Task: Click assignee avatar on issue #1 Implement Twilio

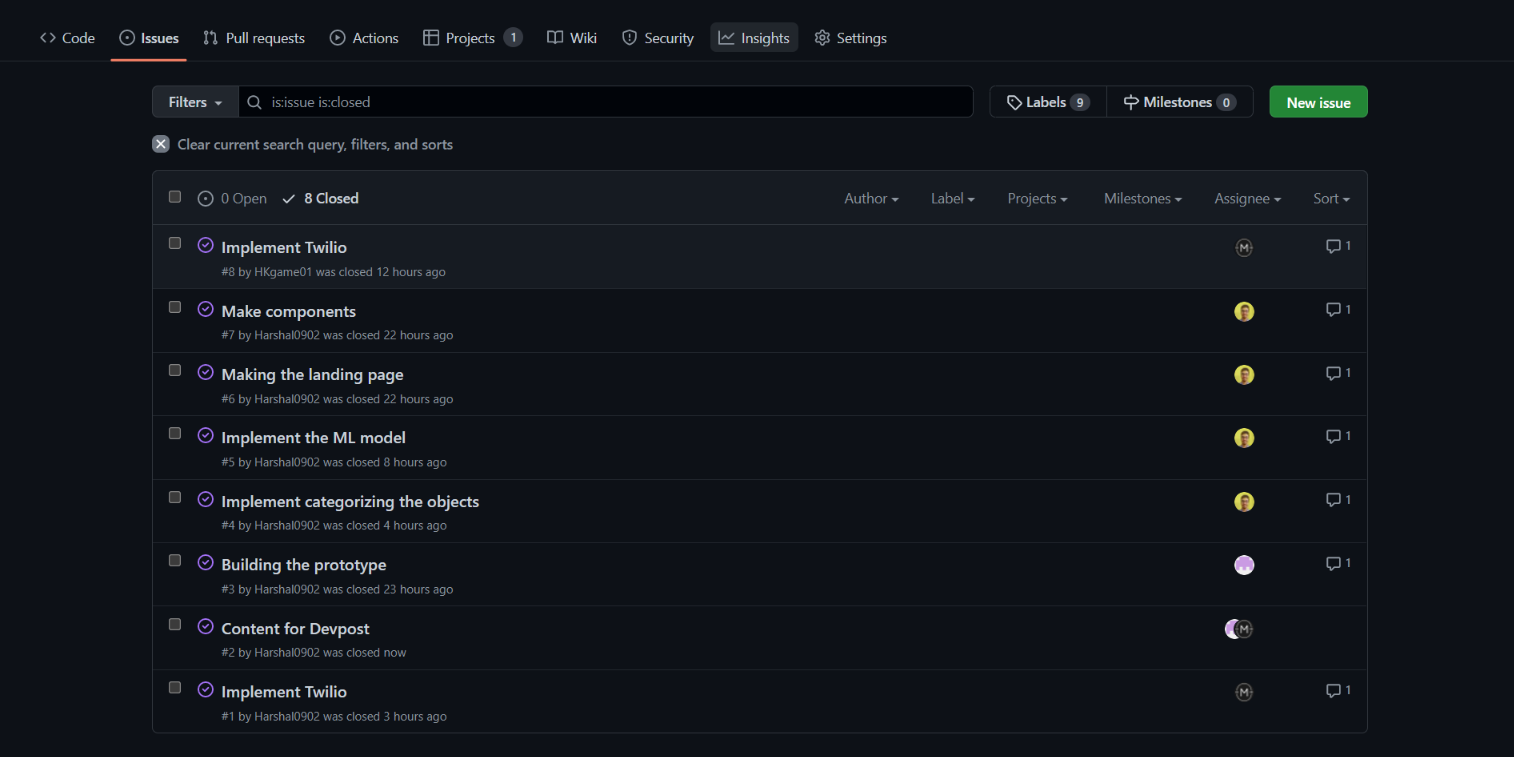Action: click(x=1244, y=692)
